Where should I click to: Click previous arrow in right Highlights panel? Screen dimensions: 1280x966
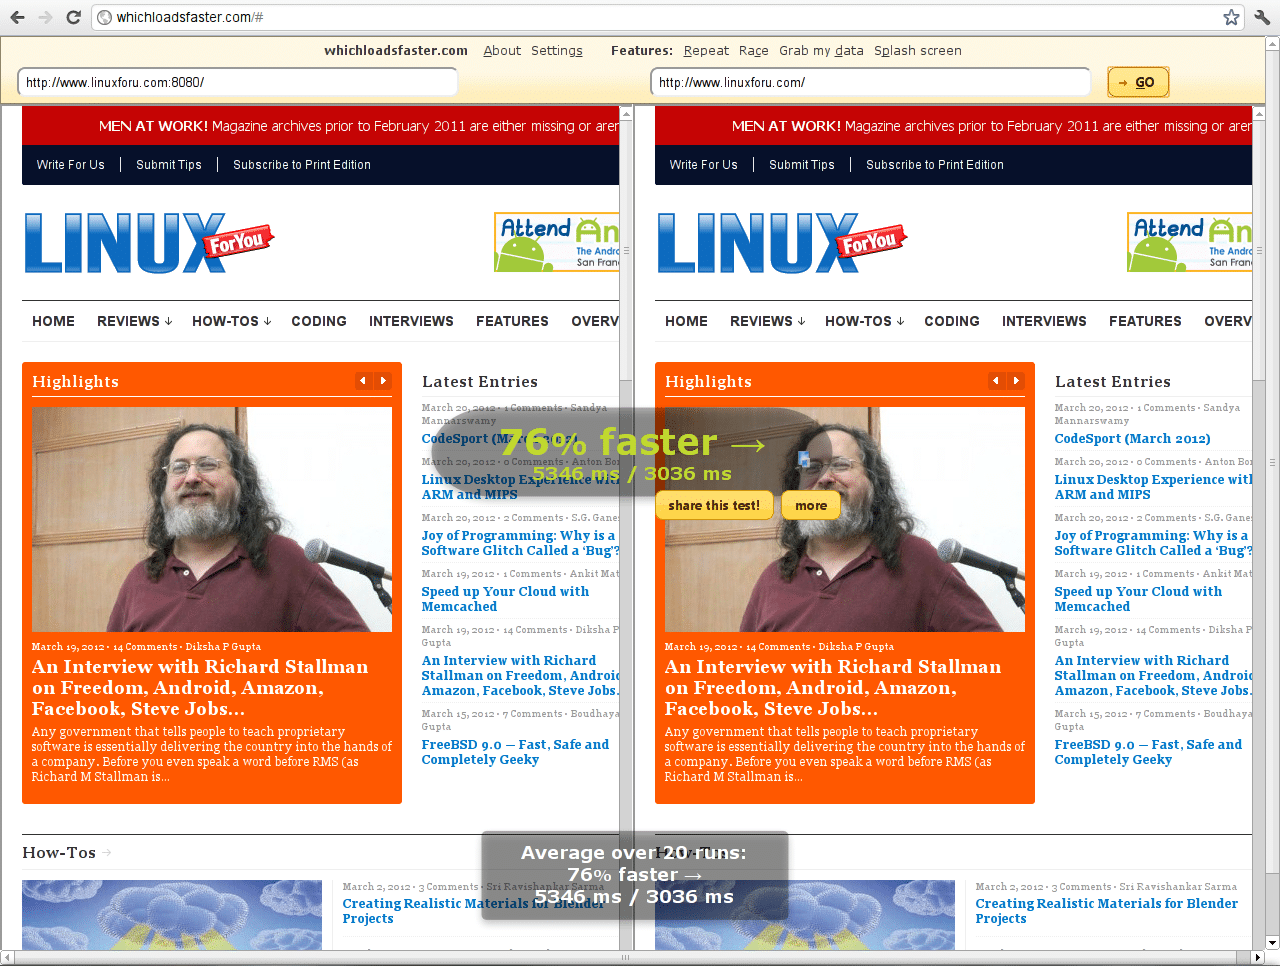coord(996,381)
